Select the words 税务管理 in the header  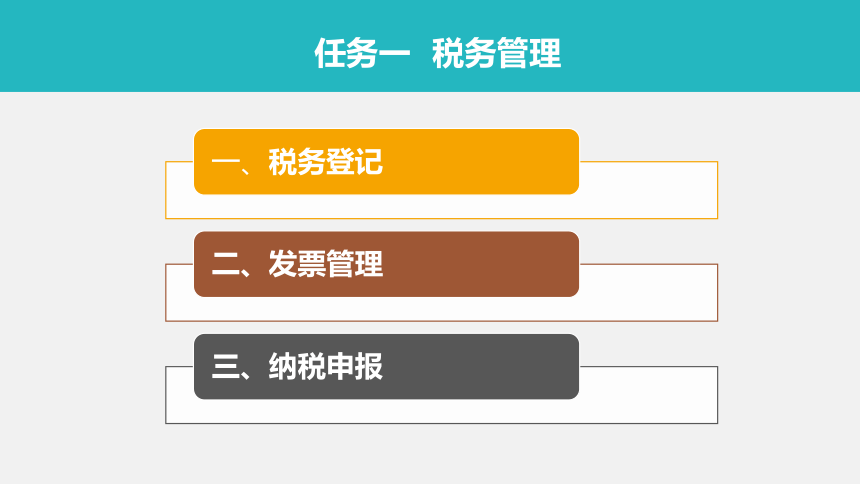click(496, 53)
